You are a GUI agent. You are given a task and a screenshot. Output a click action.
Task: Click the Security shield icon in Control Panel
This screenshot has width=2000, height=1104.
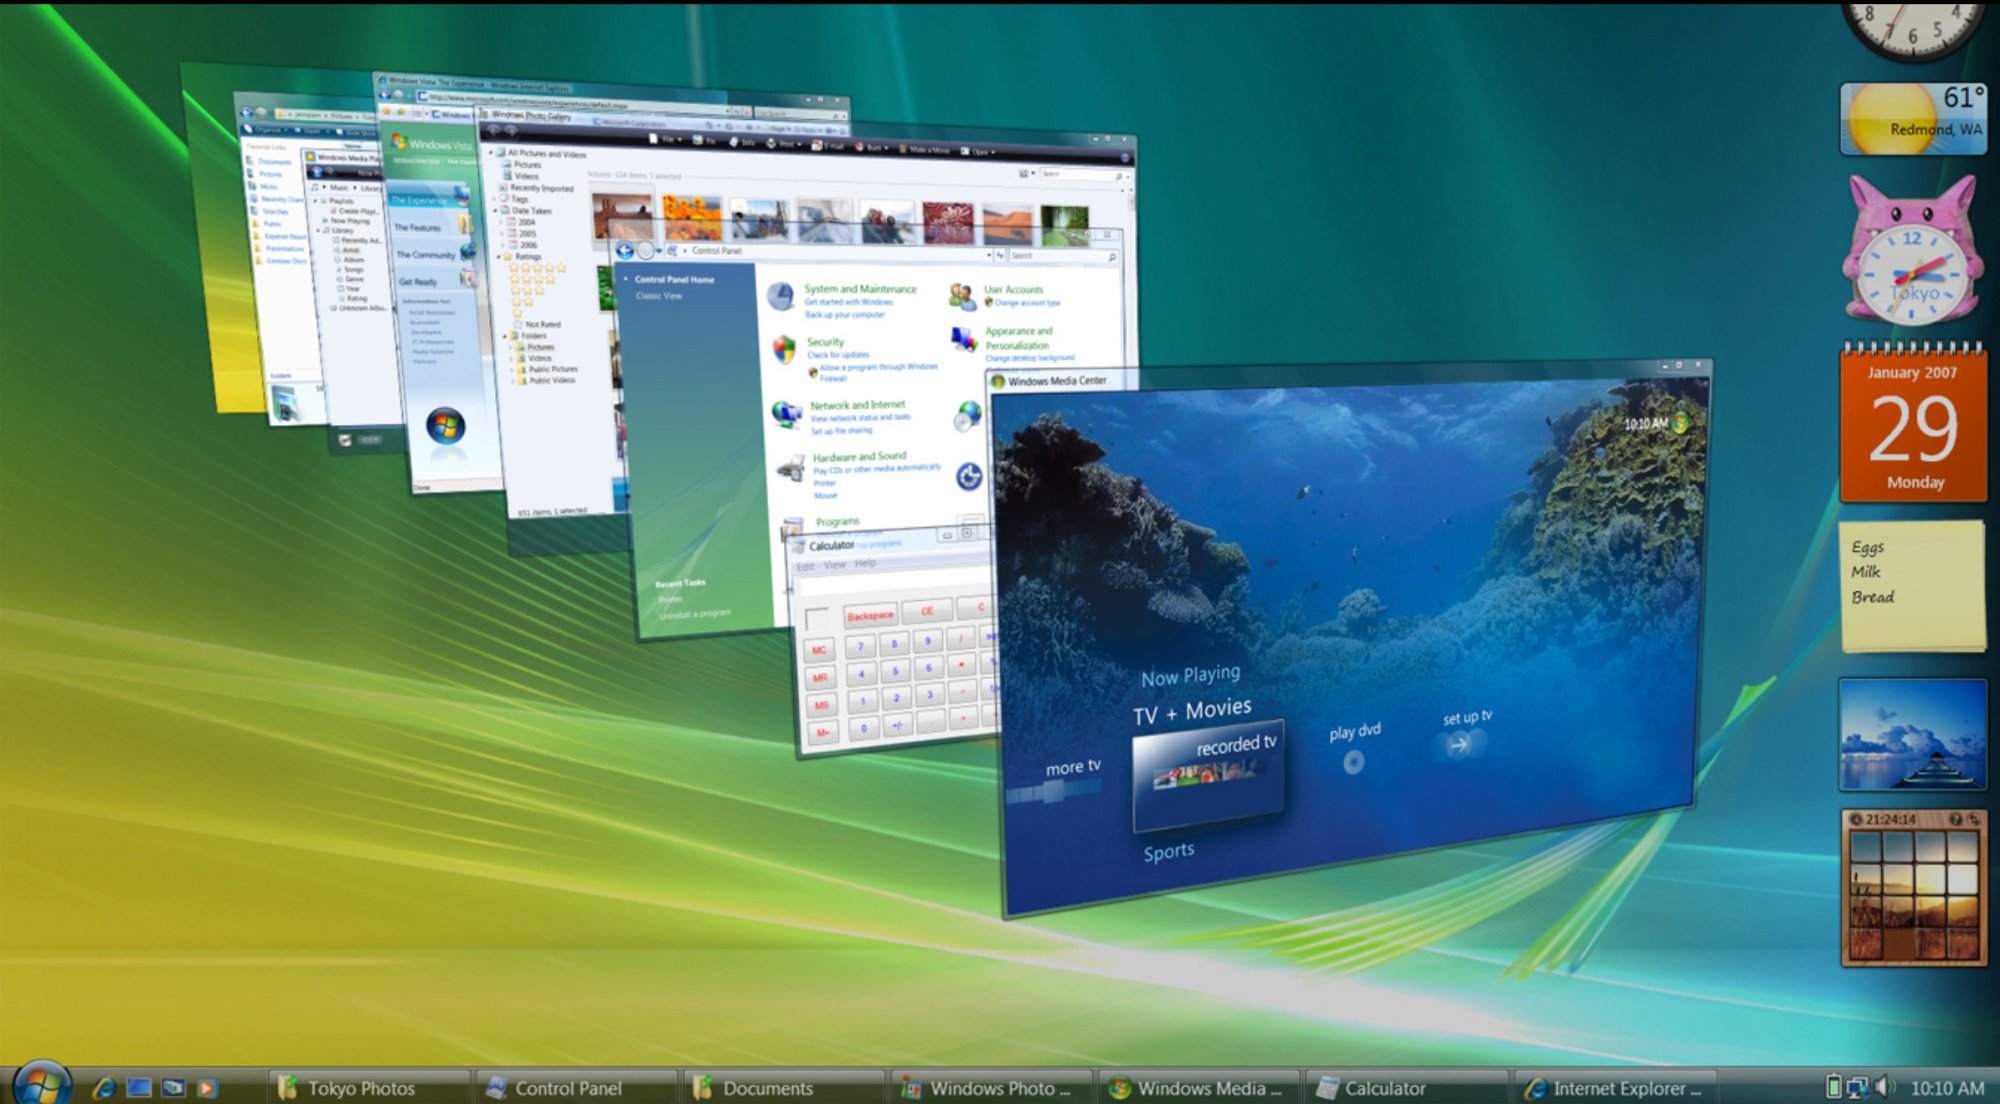coord(784,349)
